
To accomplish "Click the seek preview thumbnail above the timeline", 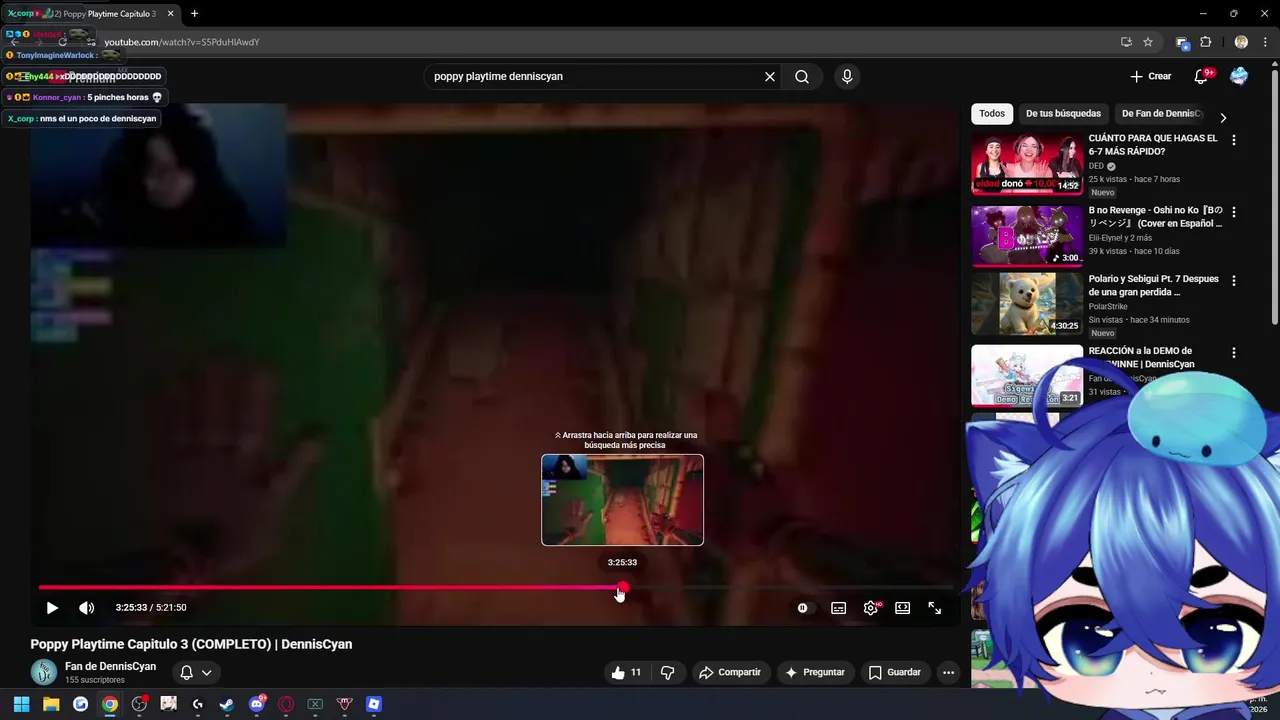I will click(622, 500).
